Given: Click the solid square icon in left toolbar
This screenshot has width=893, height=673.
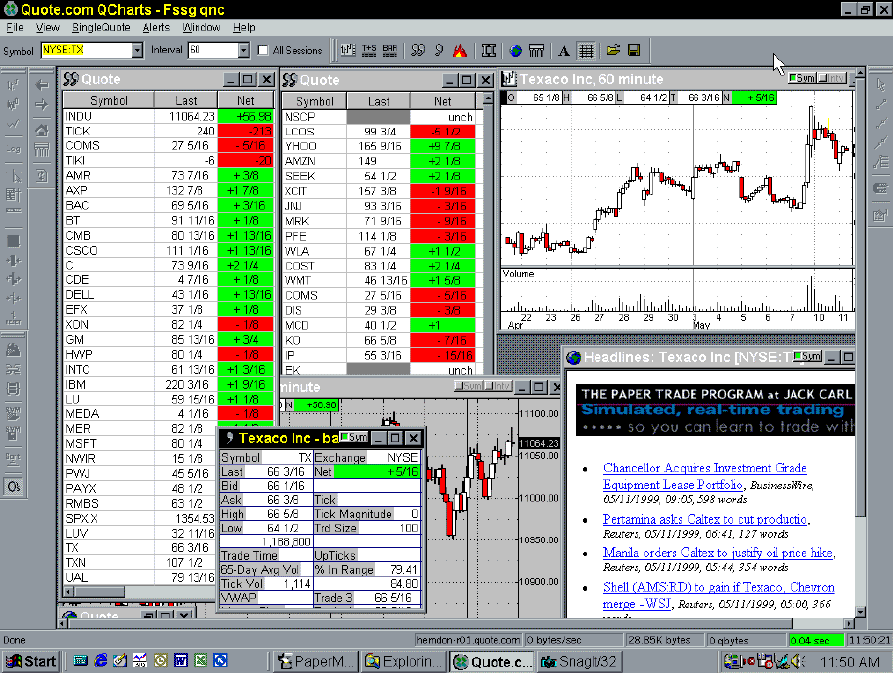Looking at the screenshot, I should 13,241.
